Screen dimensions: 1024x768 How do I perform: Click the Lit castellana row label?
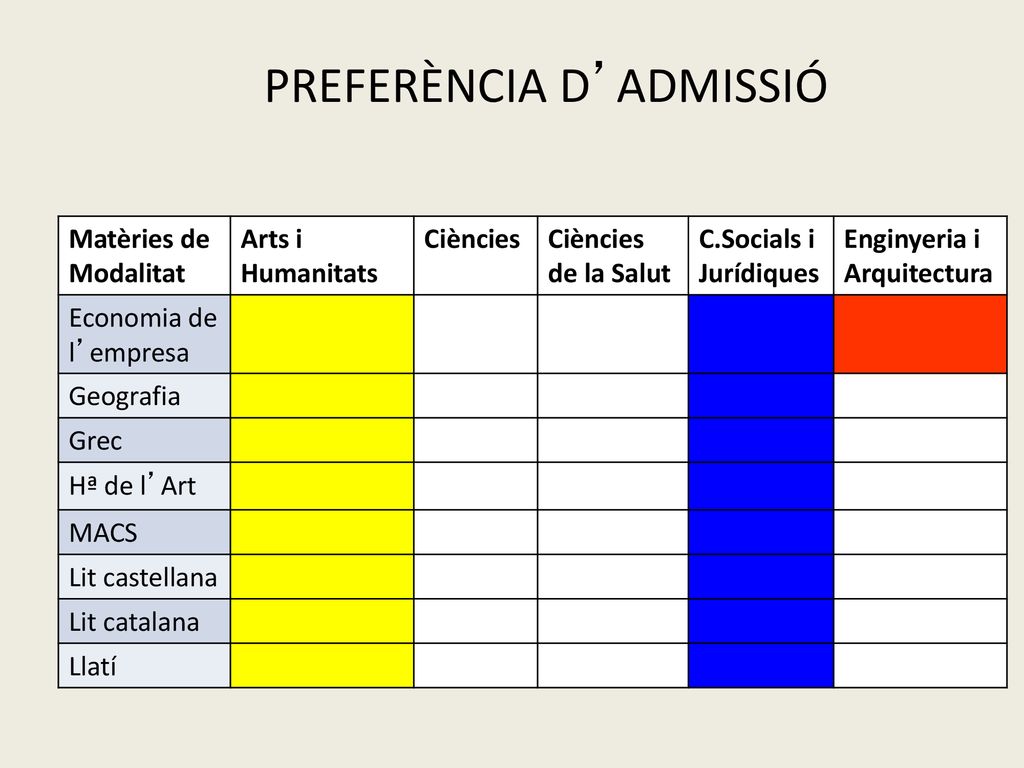tap(144, 577)
